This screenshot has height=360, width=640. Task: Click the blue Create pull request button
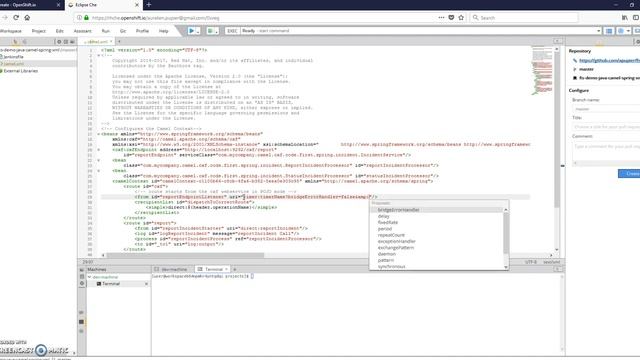(629, 173)
